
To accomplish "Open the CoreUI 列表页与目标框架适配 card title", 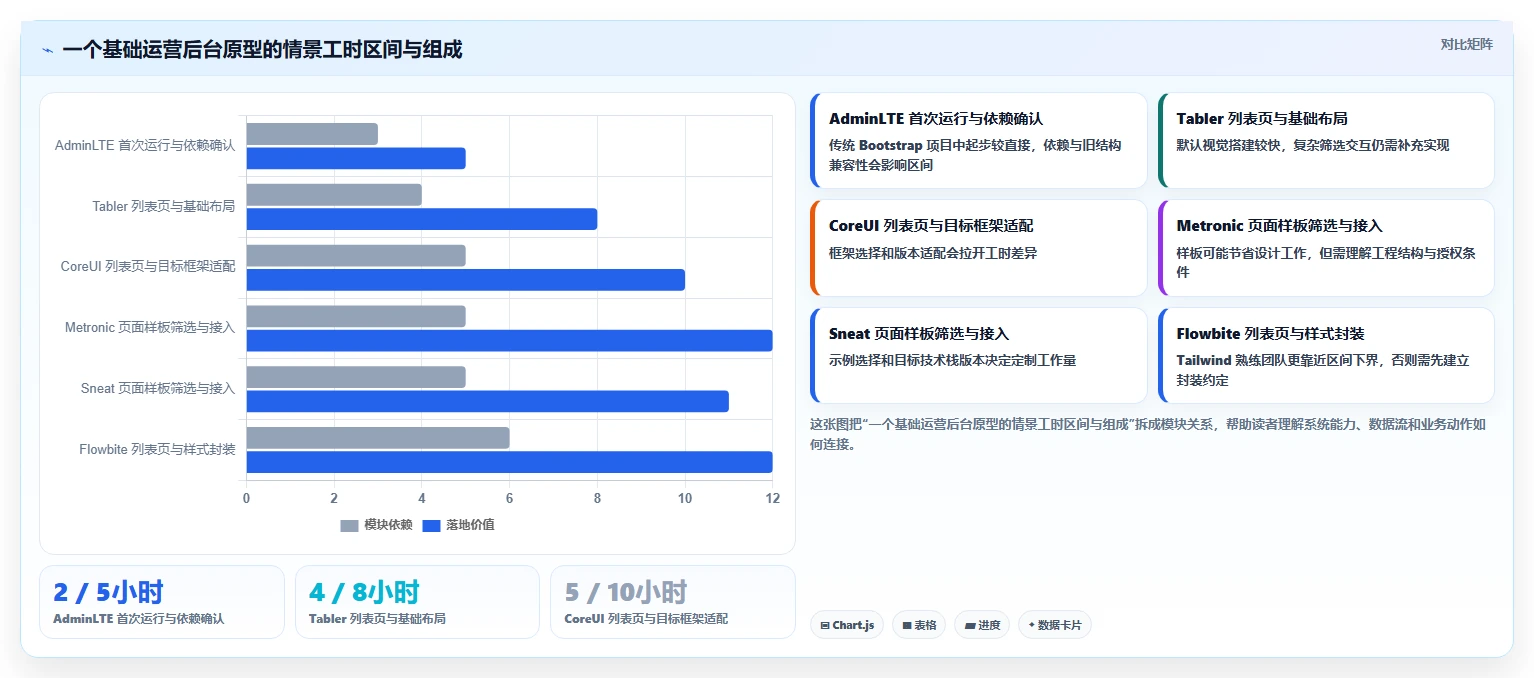I will pyautogui.click(x=931, y=226).
